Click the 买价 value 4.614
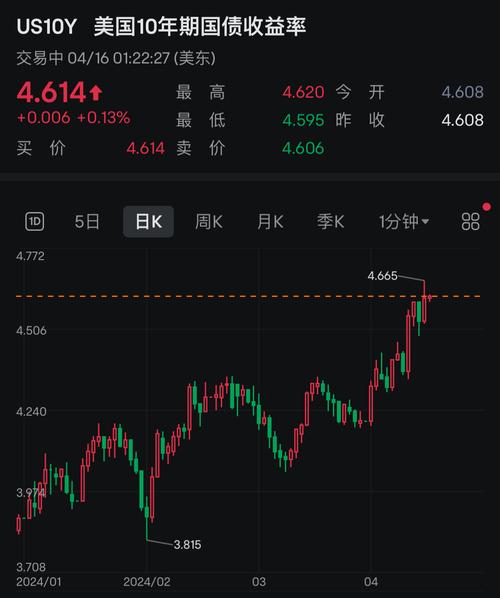Screen dimensions: 500x598 click(x=145, y=148)
